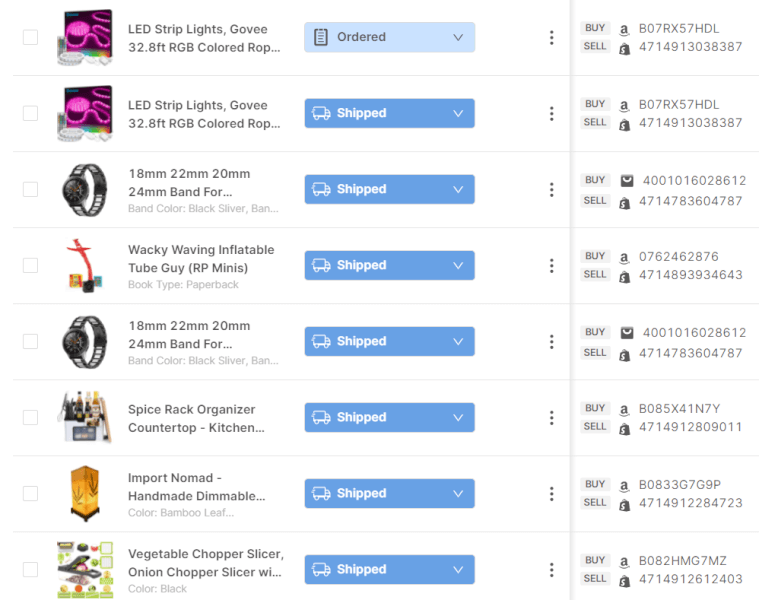Tick checkbox for Spice Rack Organizer order
759x600 pixels.
pos(30,417)
